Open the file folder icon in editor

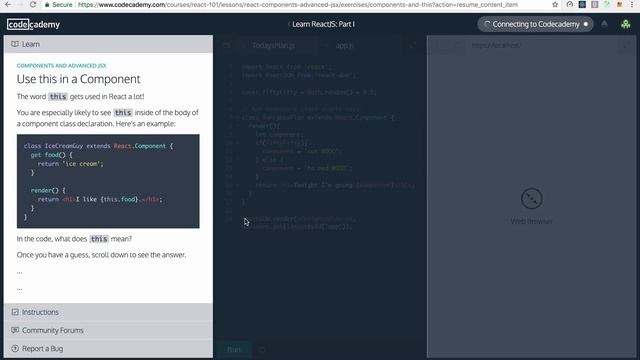227,45
